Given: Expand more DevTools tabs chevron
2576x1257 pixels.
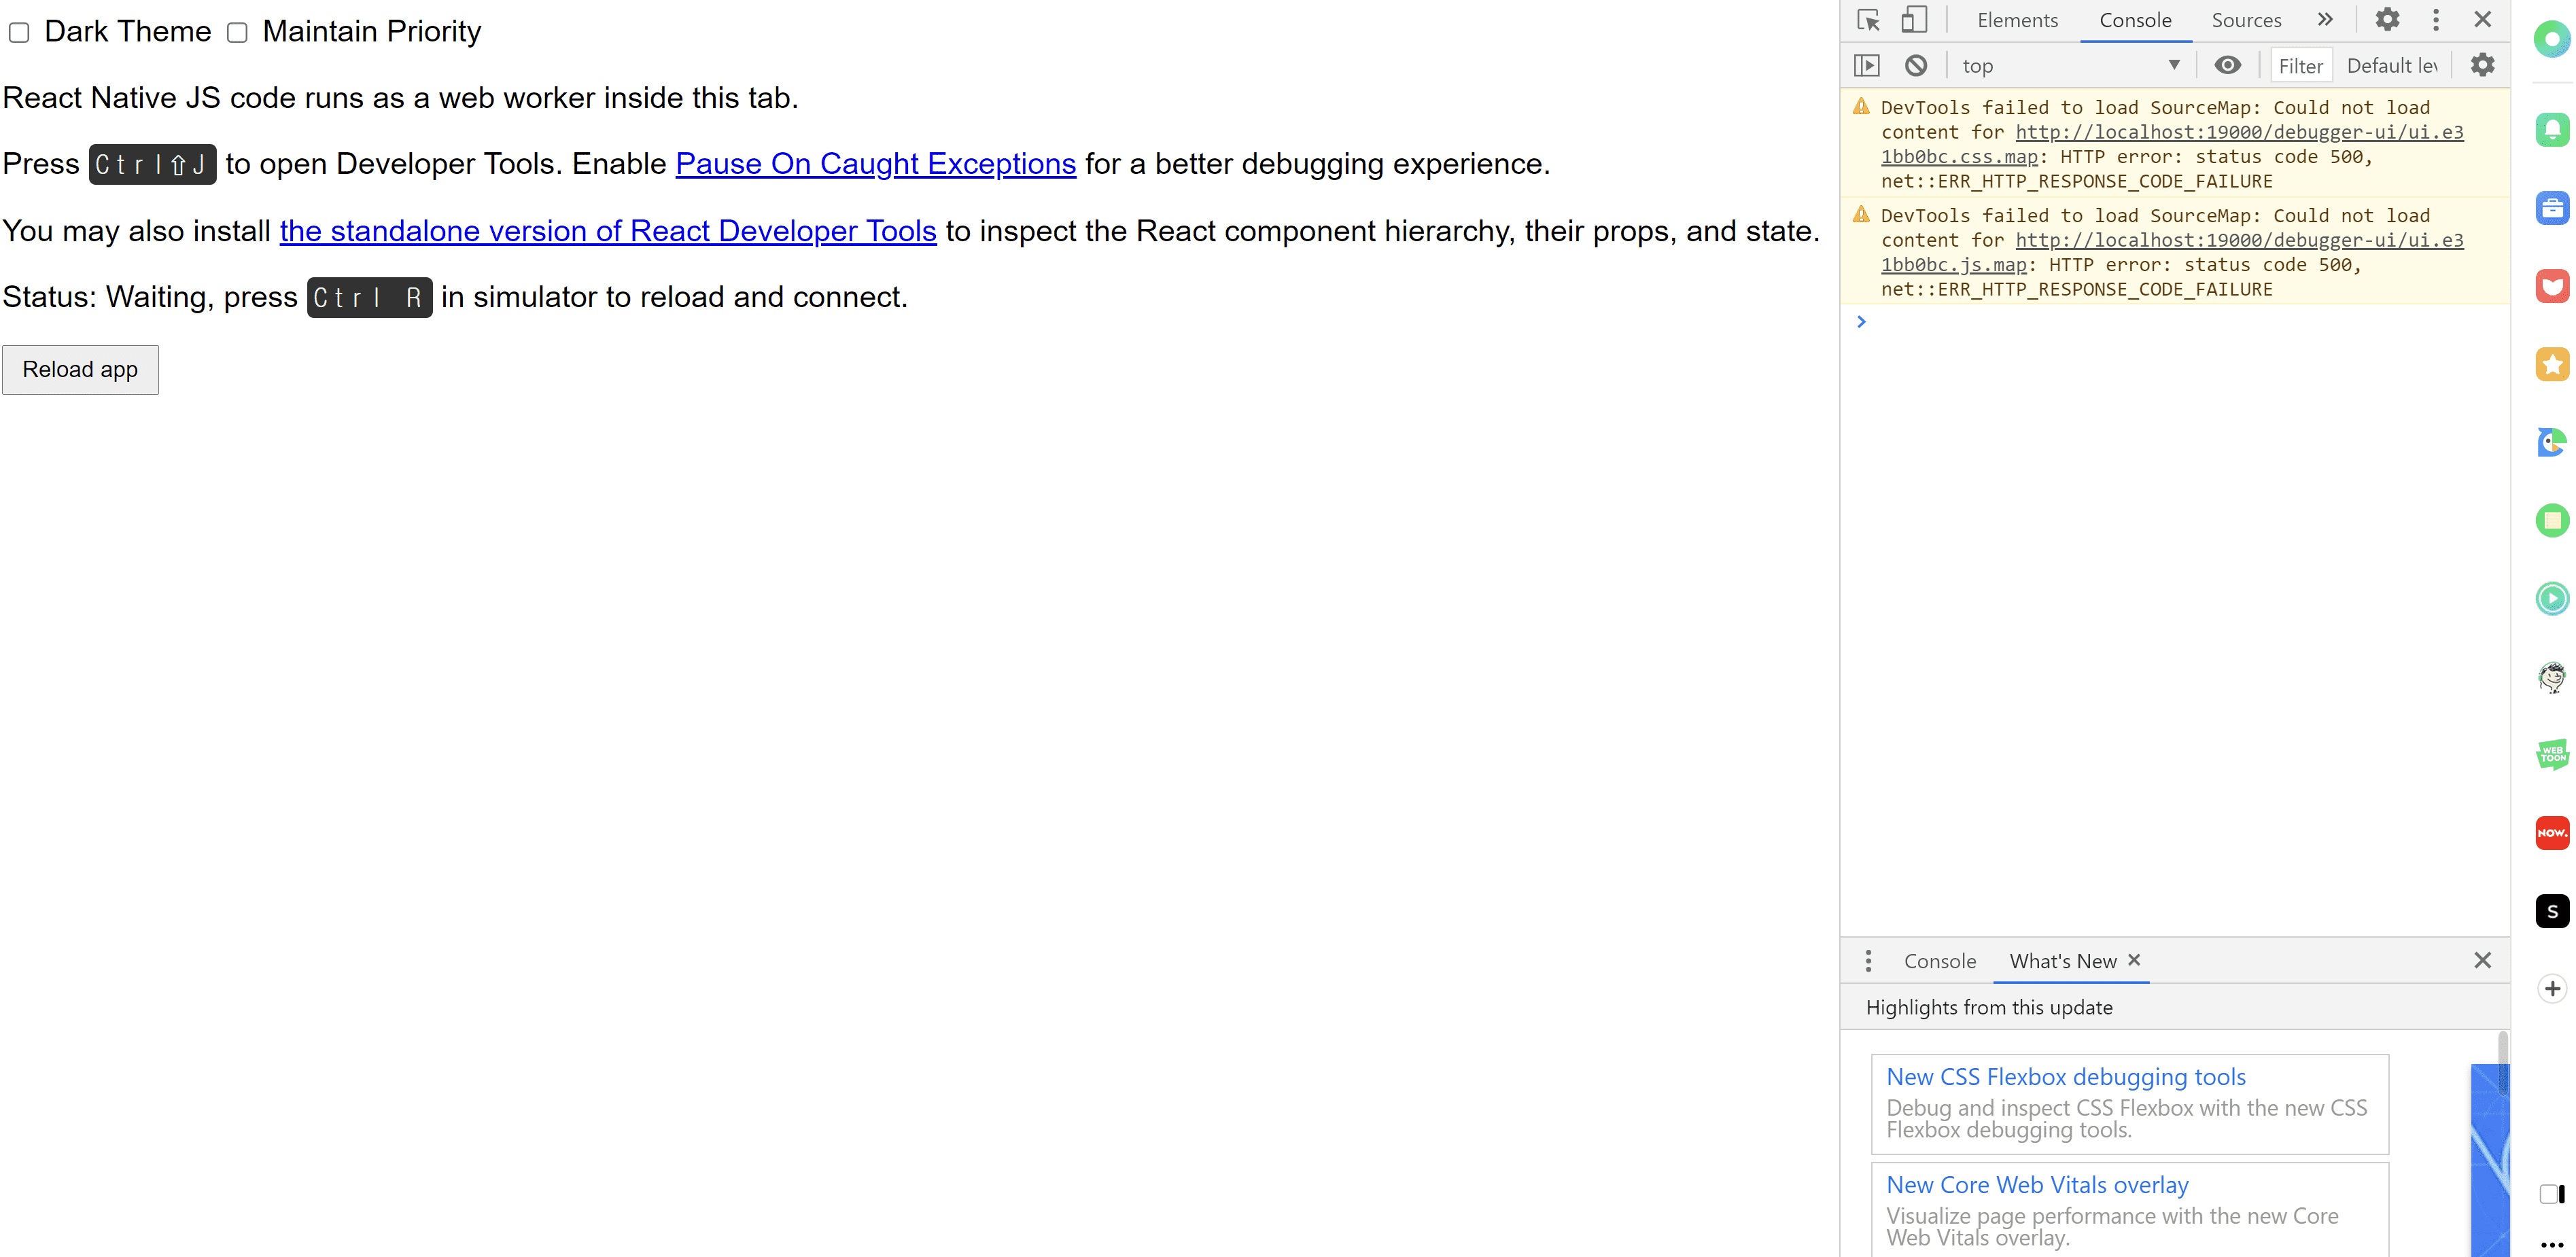Looking at the screenshot, I should coord(2325,20).
